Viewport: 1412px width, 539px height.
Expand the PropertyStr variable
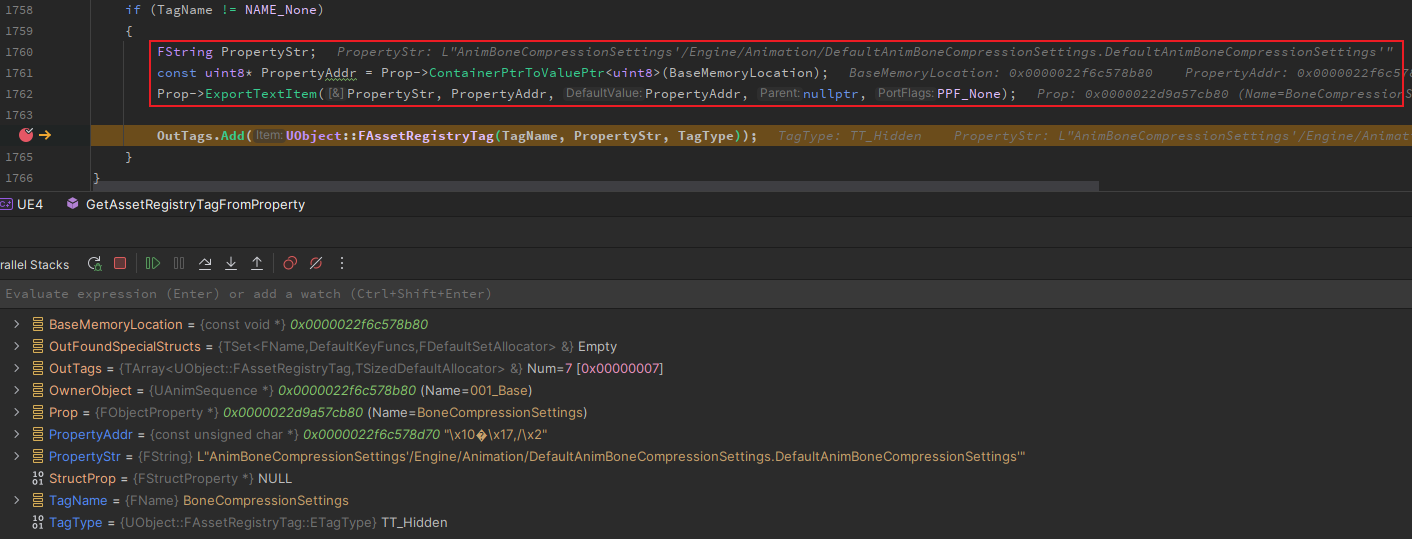16,457
